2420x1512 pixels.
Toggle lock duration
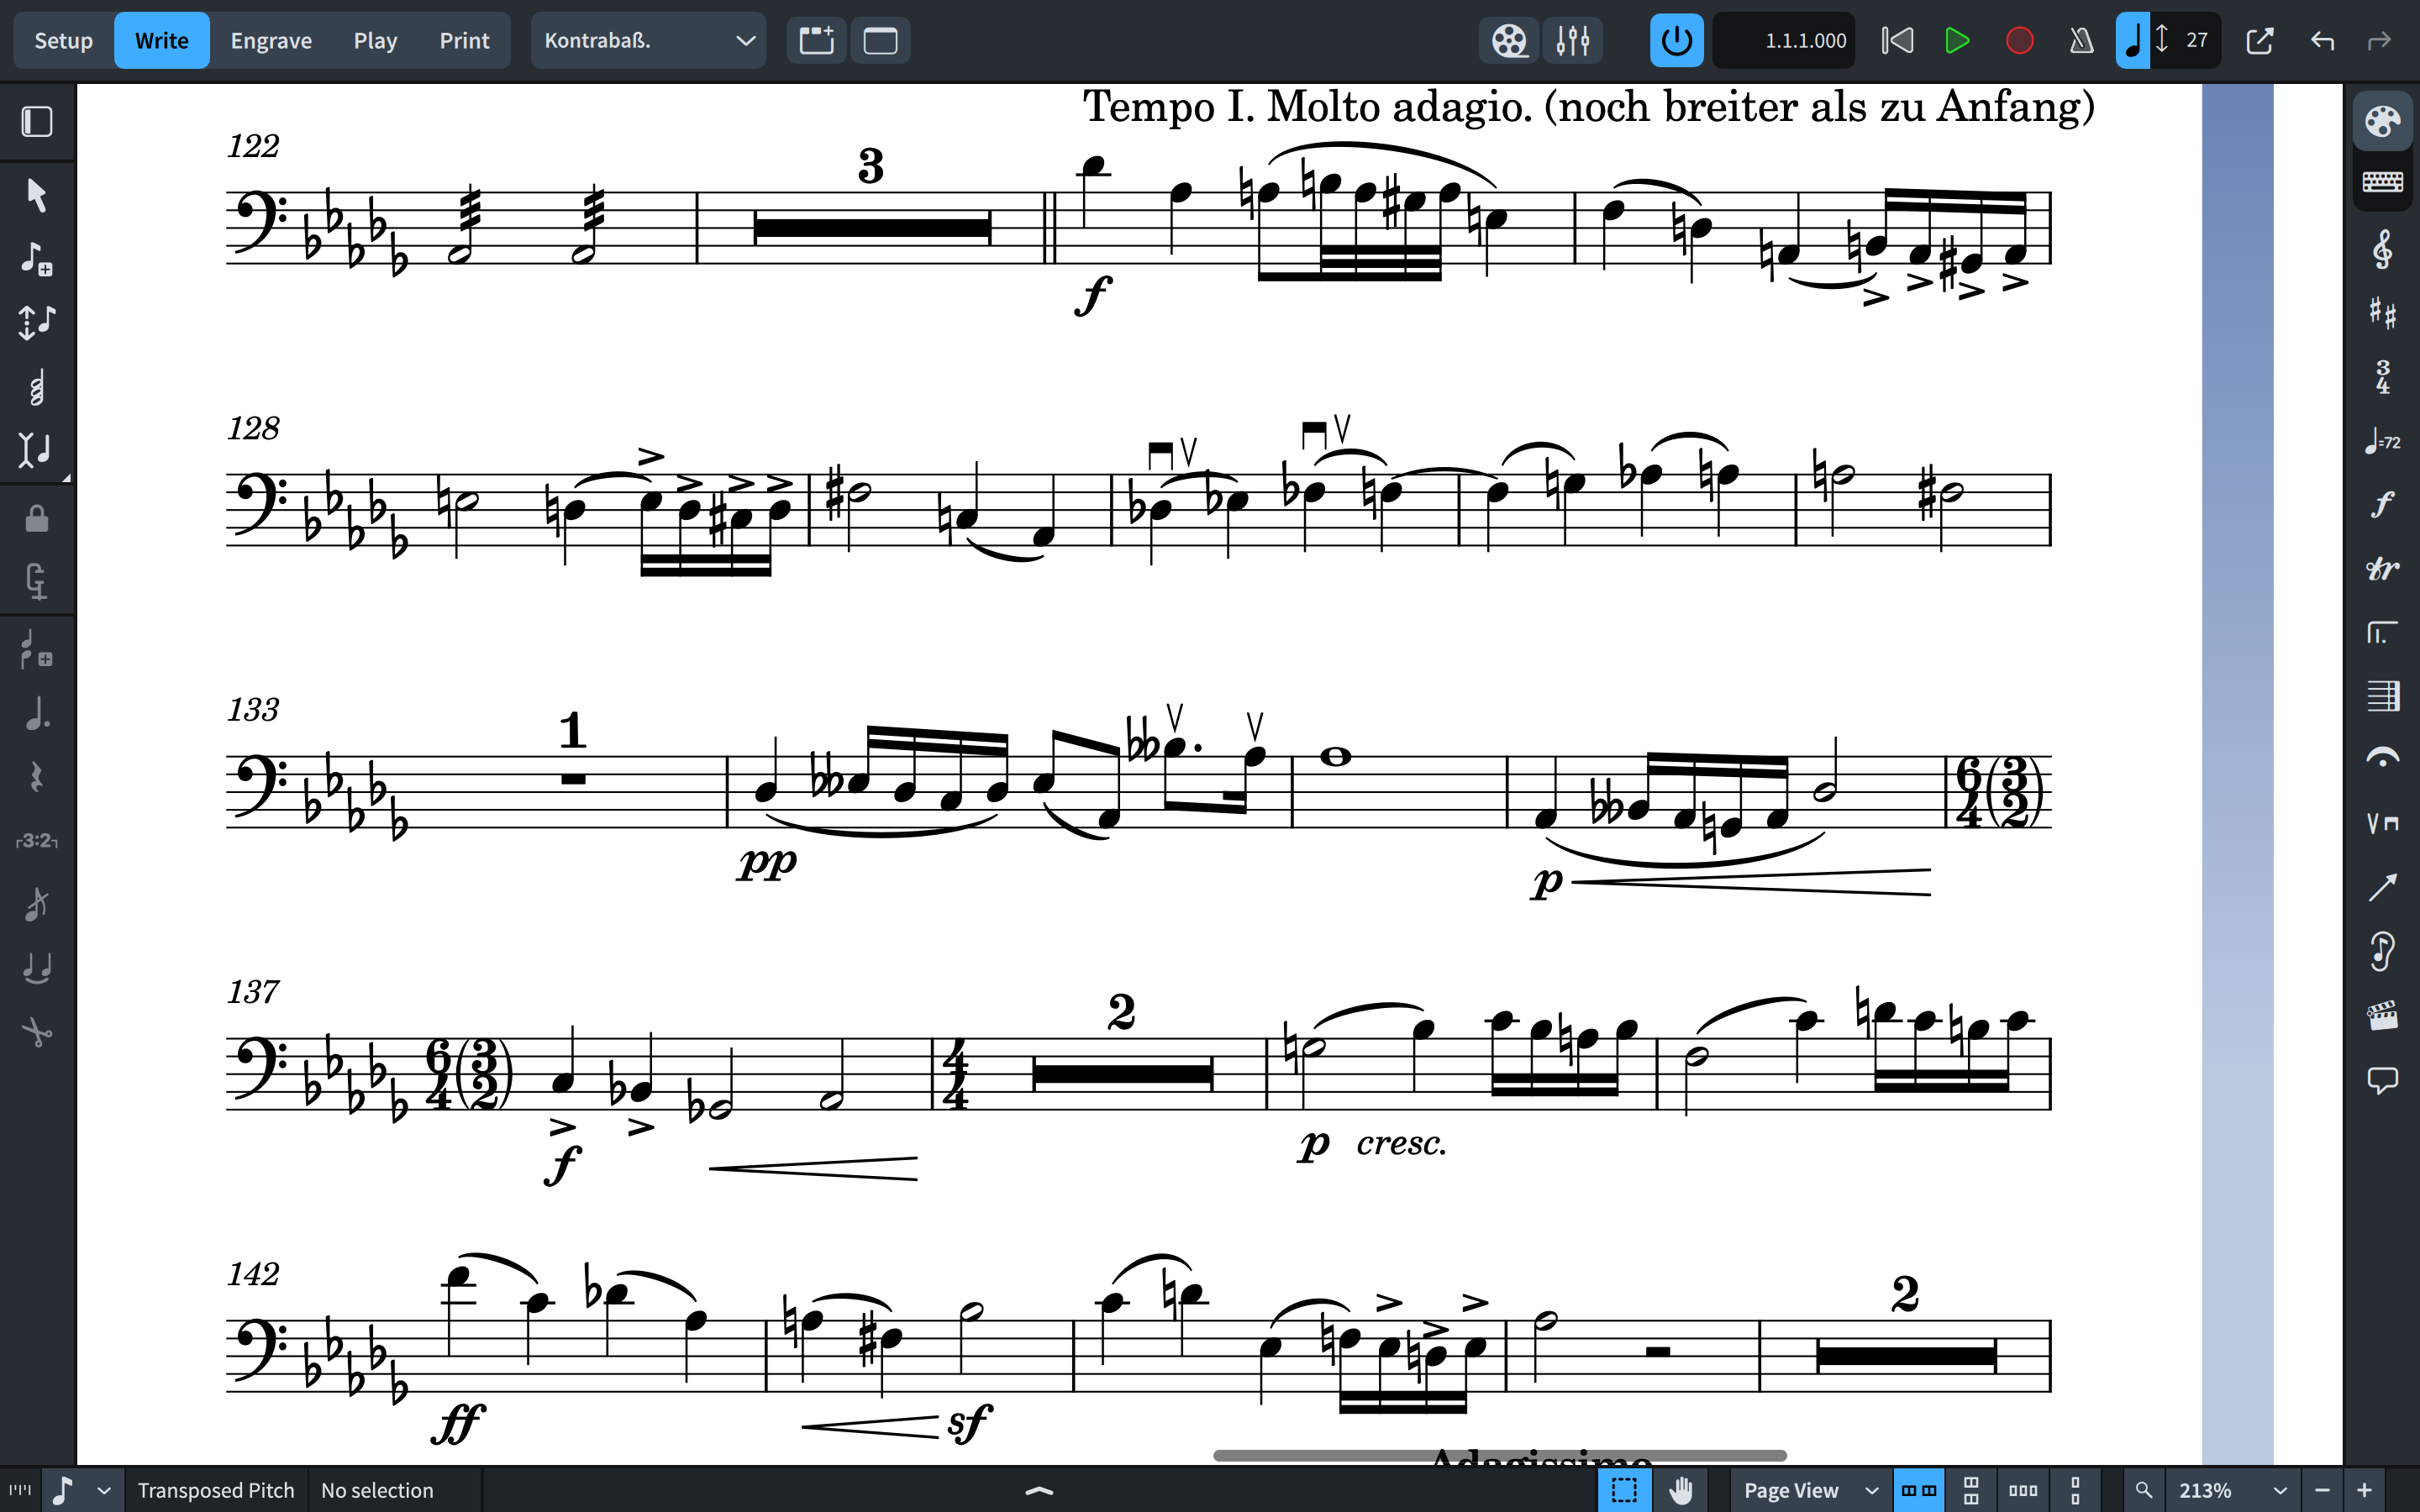pos(37,518)
